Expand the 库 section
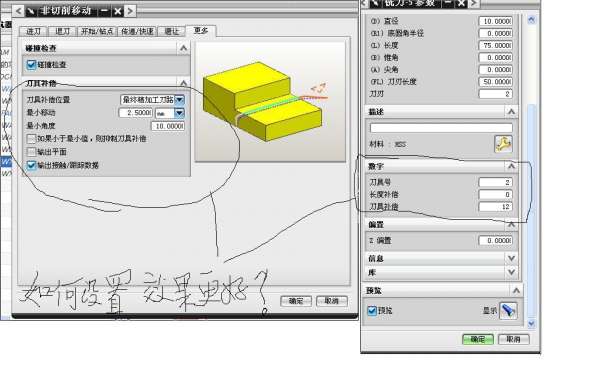Screen dimensions: 600x380 [511, 272]
